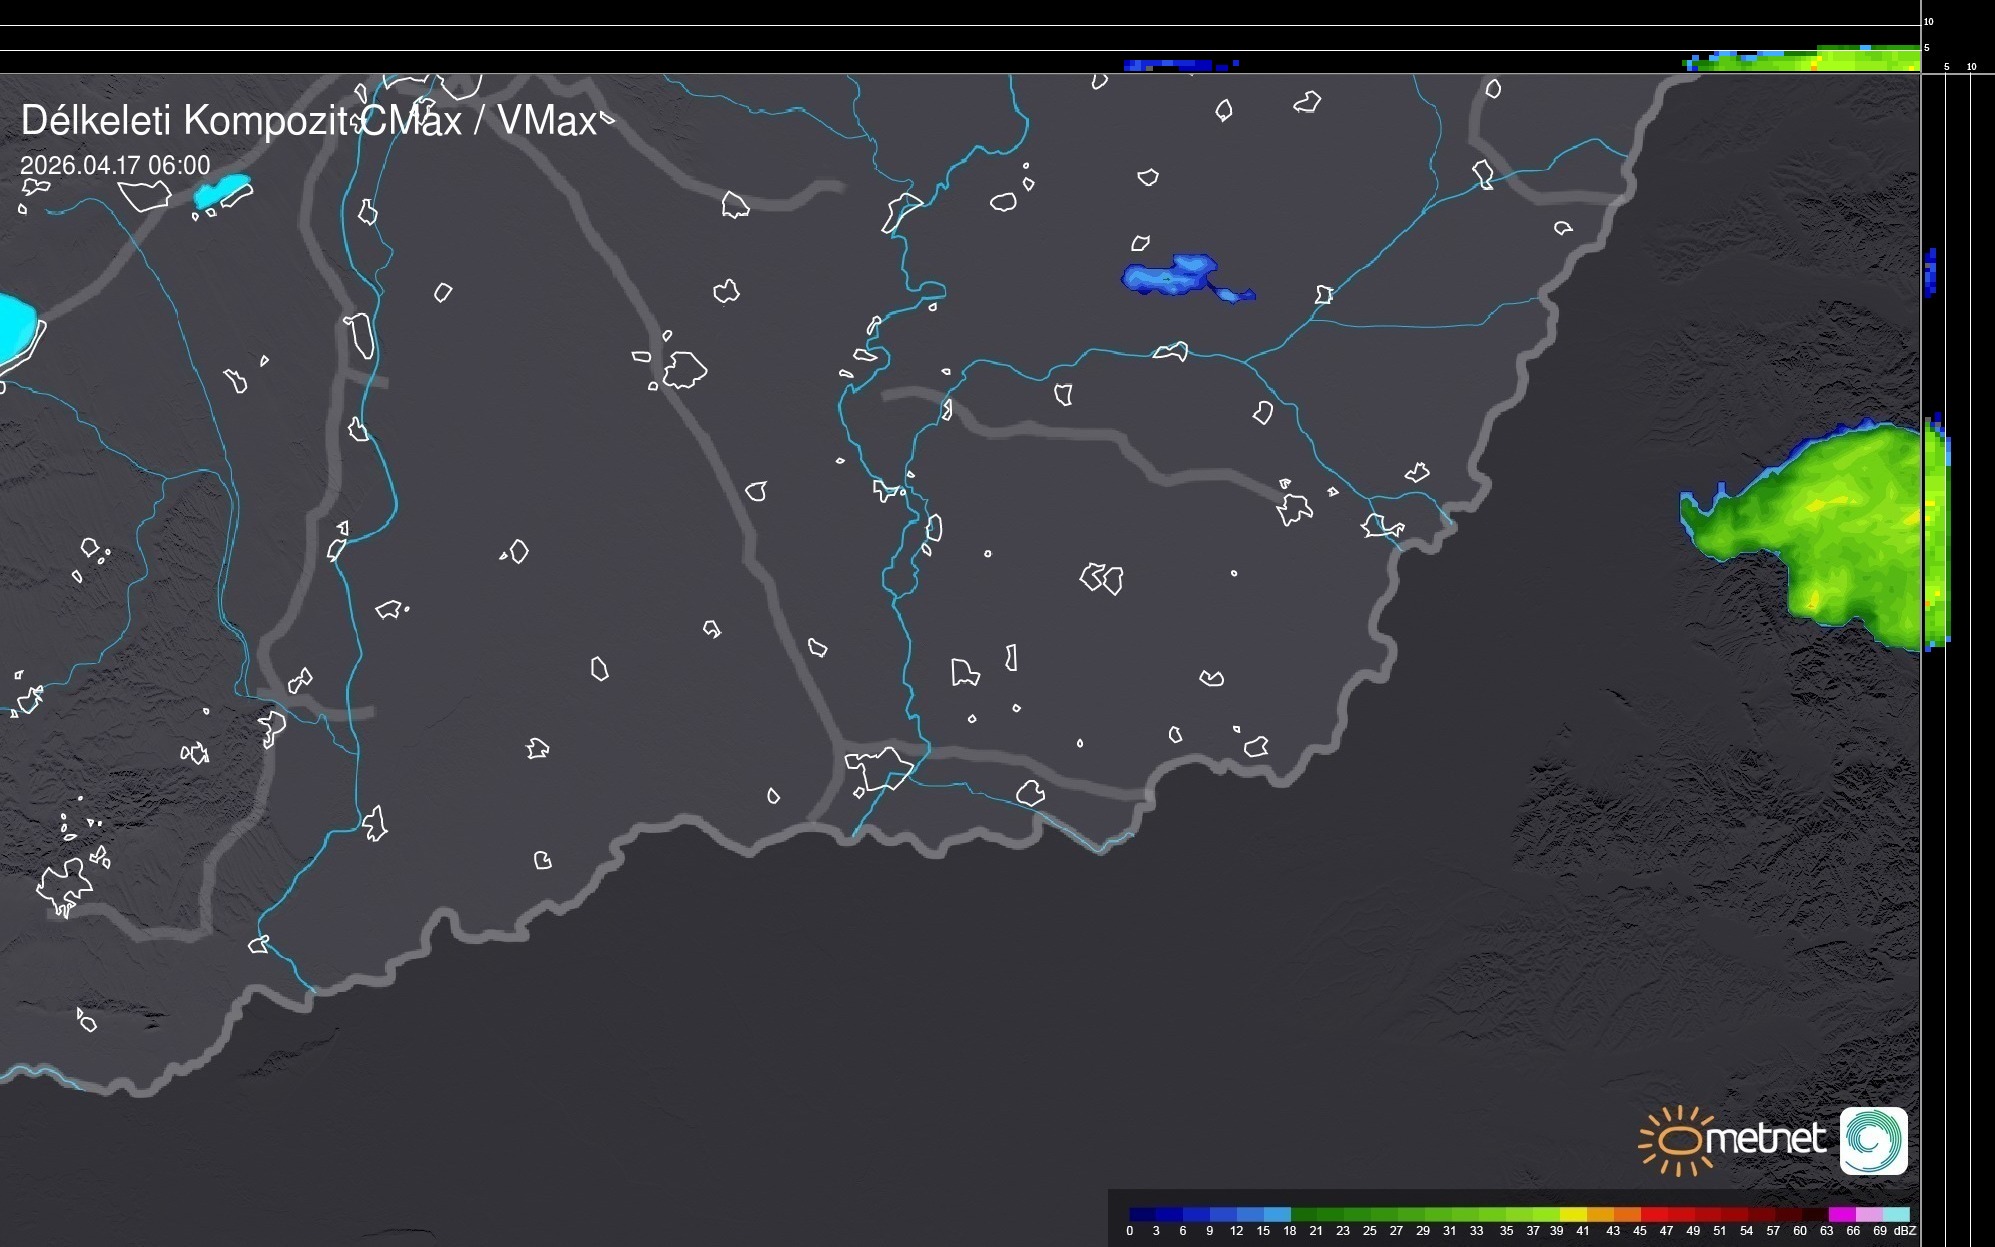
Task: Click the cyan lake below the timestamp
Action: (x=222, y=190)
